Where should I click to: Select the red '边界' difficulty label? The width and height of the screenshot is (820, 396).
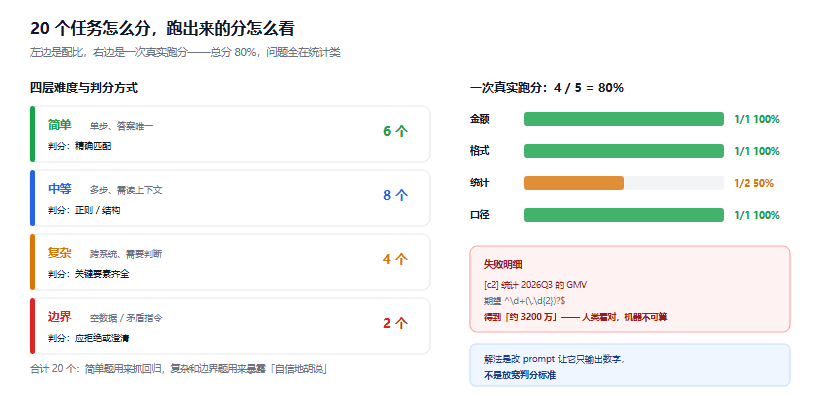coord(60,317)
